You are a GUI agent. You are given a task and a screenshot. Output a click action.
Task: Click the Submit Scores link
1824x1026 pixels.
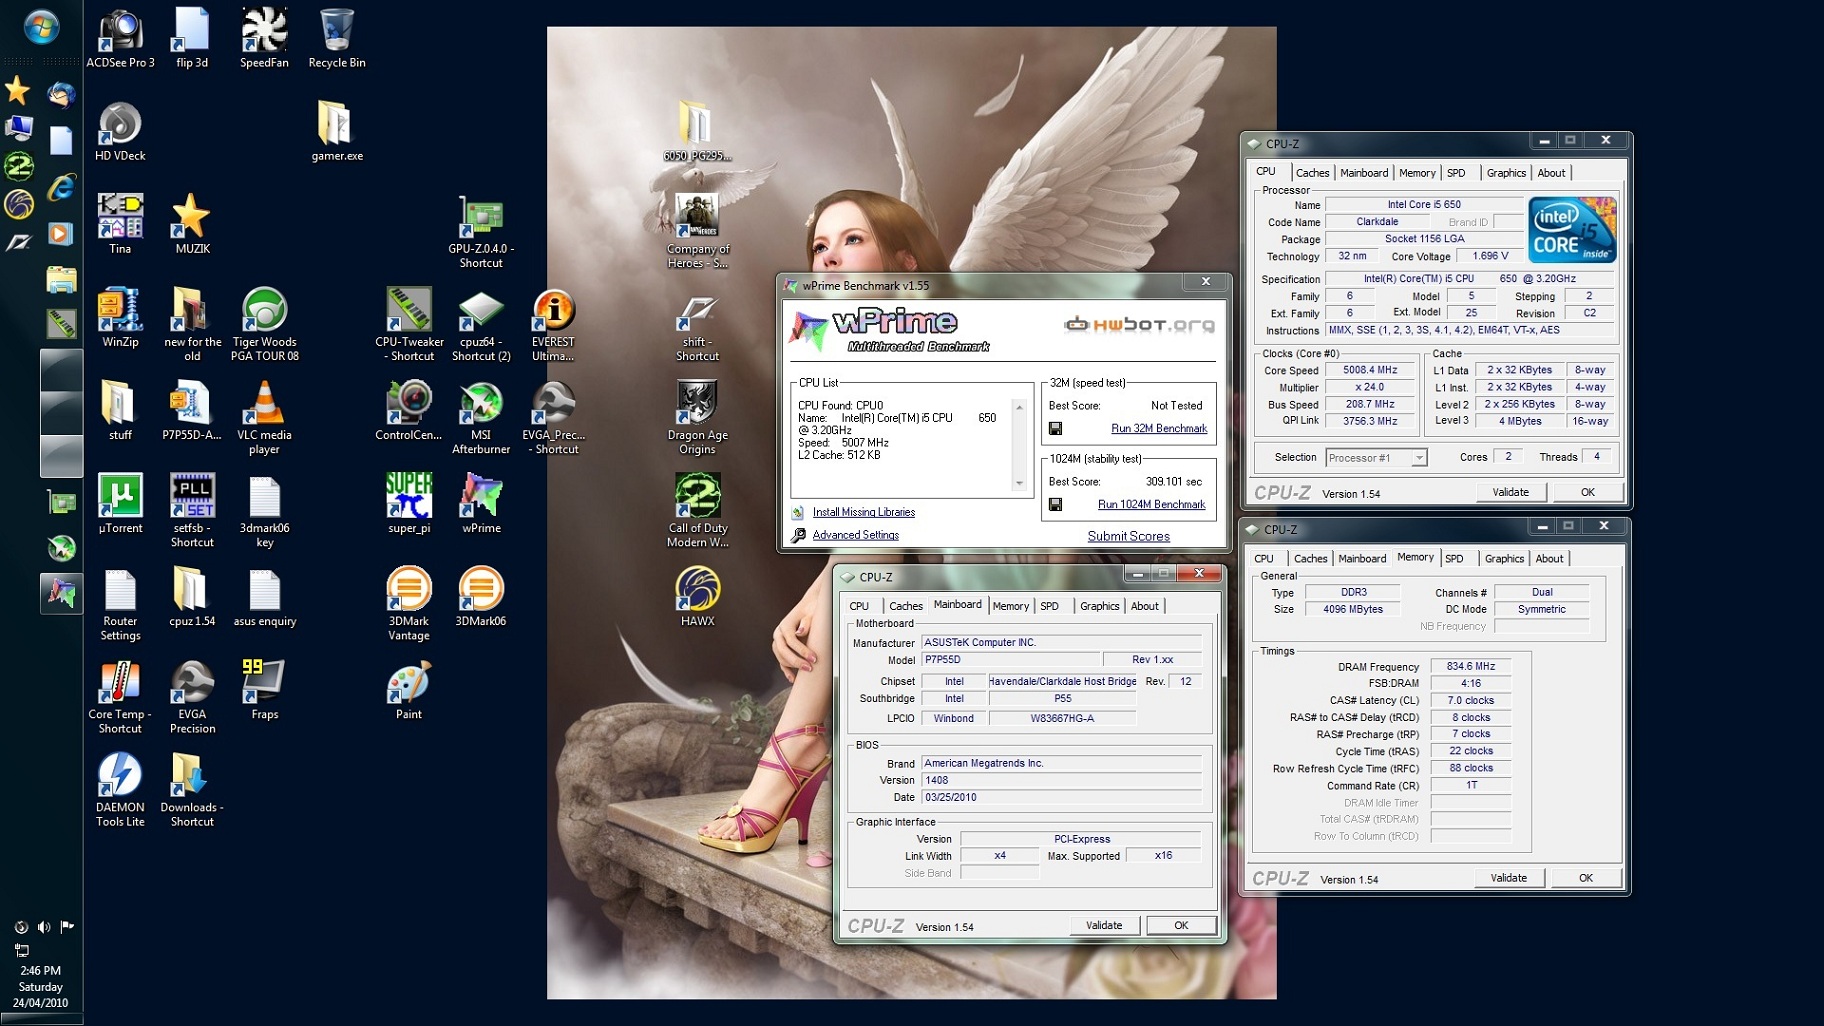coord(1128,537)
